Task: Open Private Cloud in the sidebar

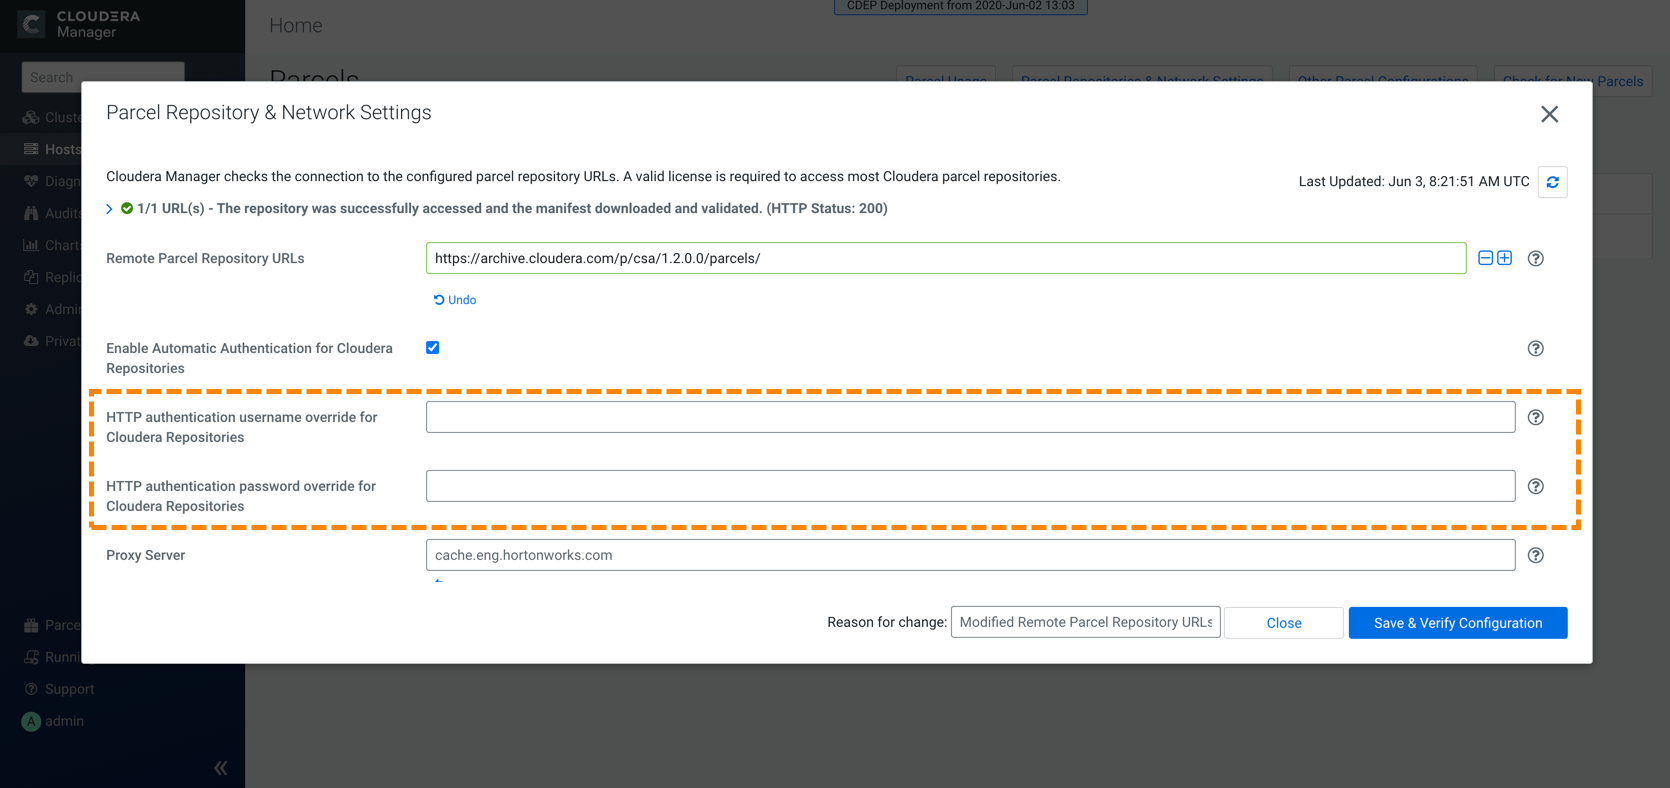Action: click(52, 341)
